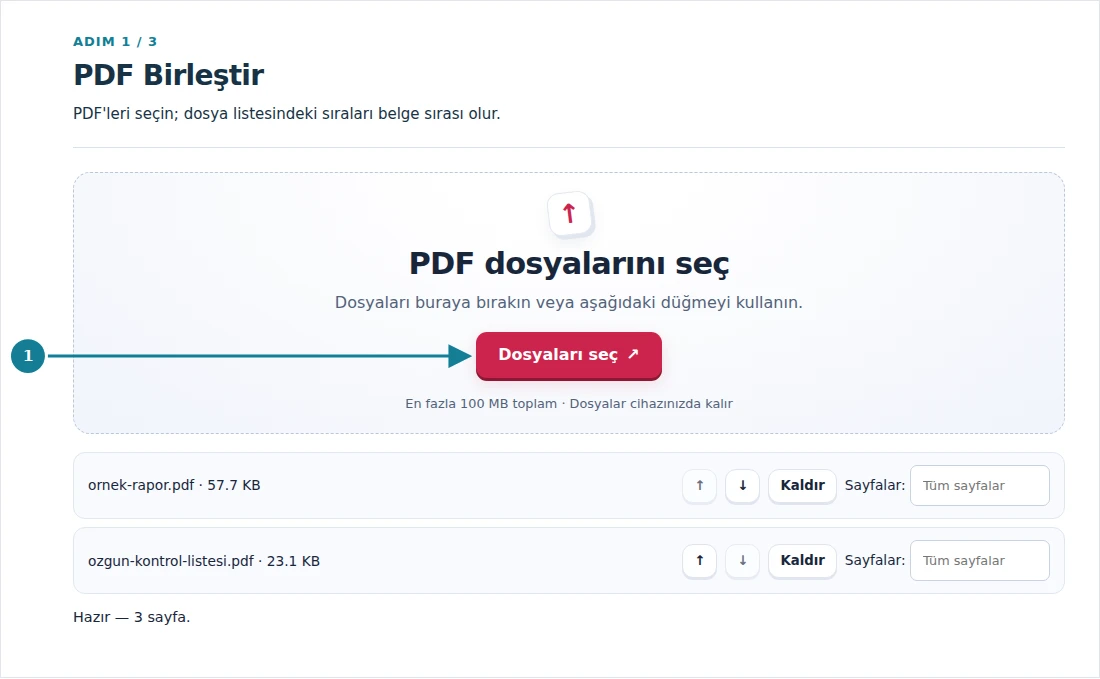
Task: Click the 'PDF Birleştir' heading
Action: [168, 75]
